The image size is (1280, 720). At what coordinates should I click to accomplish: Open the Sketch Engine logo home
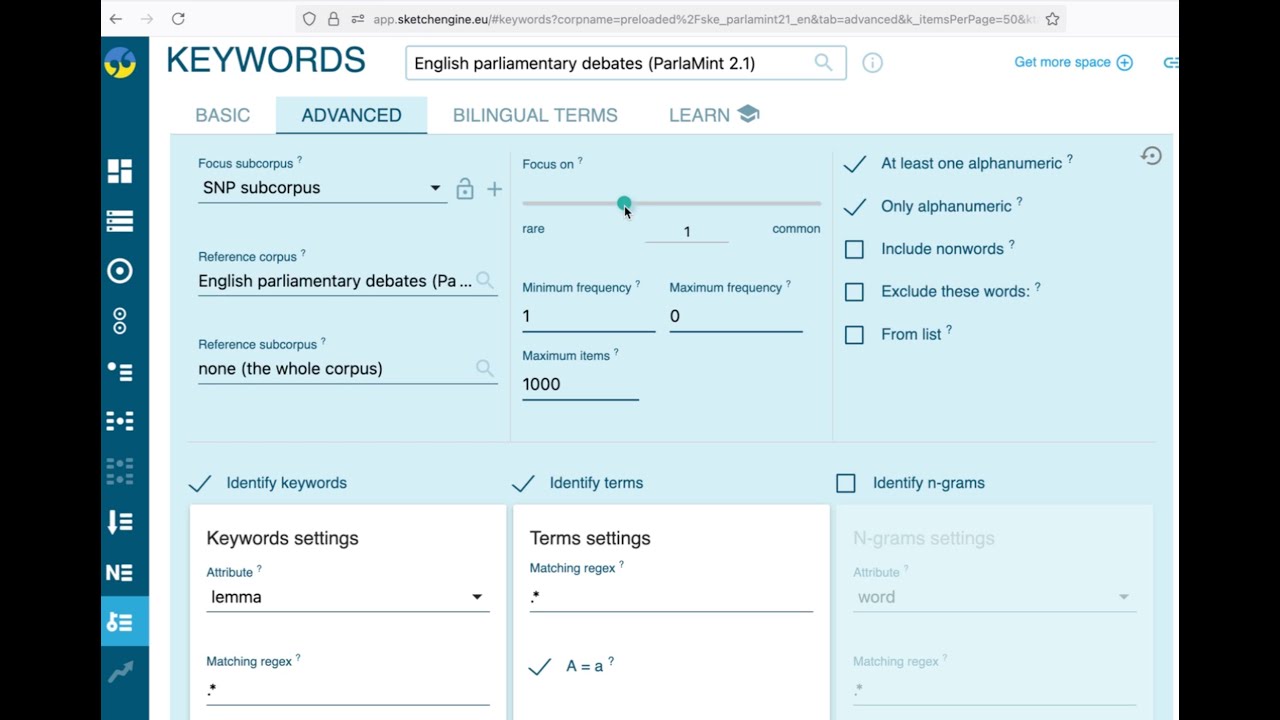[x=120, y=63]
